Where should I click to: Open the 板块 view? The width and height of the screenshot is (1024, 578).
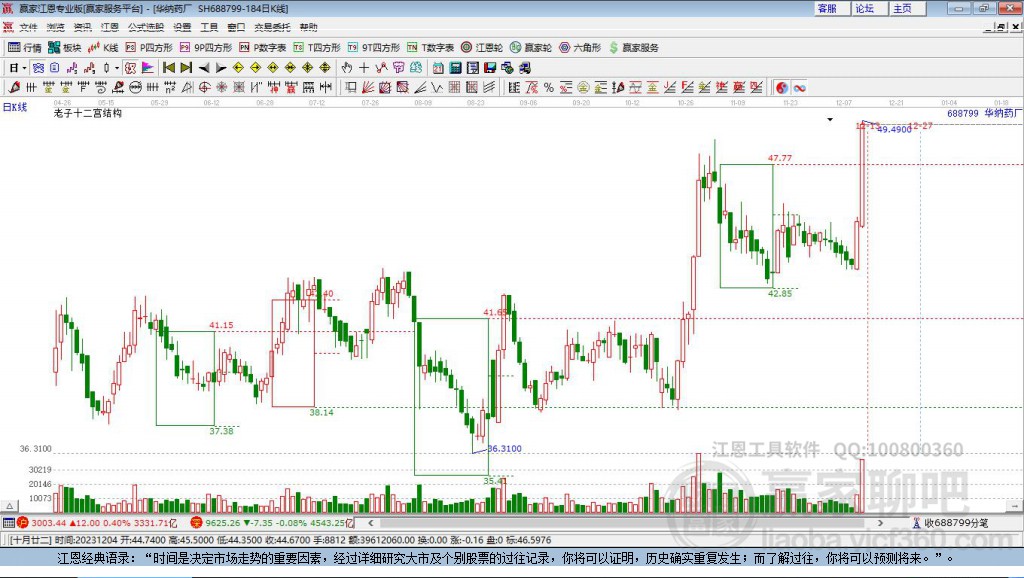(65, 48)
